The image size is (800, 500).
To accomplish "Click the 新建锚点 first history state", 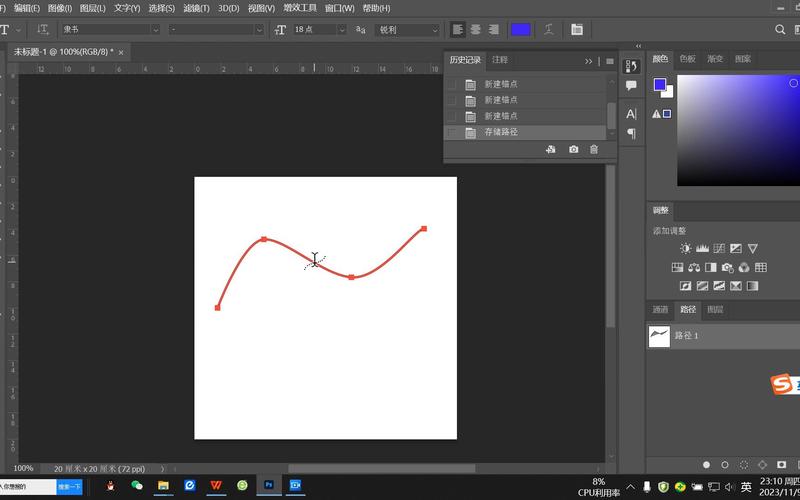I will (x=501, y=84).
